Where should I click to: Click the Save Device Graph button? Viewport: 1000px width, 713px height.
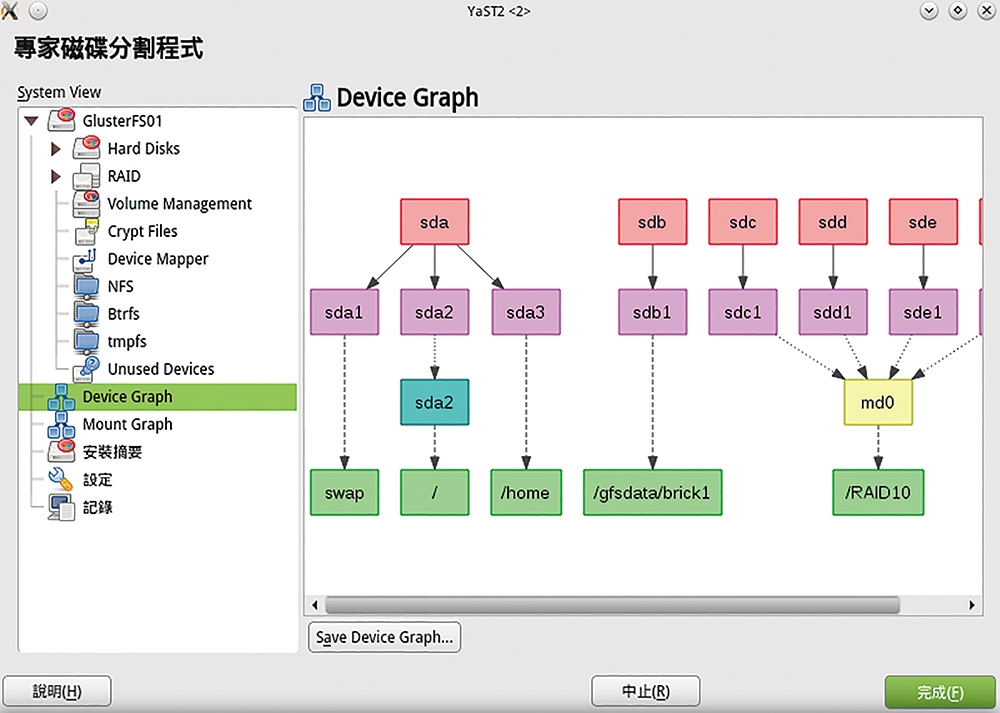coord(385,637)
